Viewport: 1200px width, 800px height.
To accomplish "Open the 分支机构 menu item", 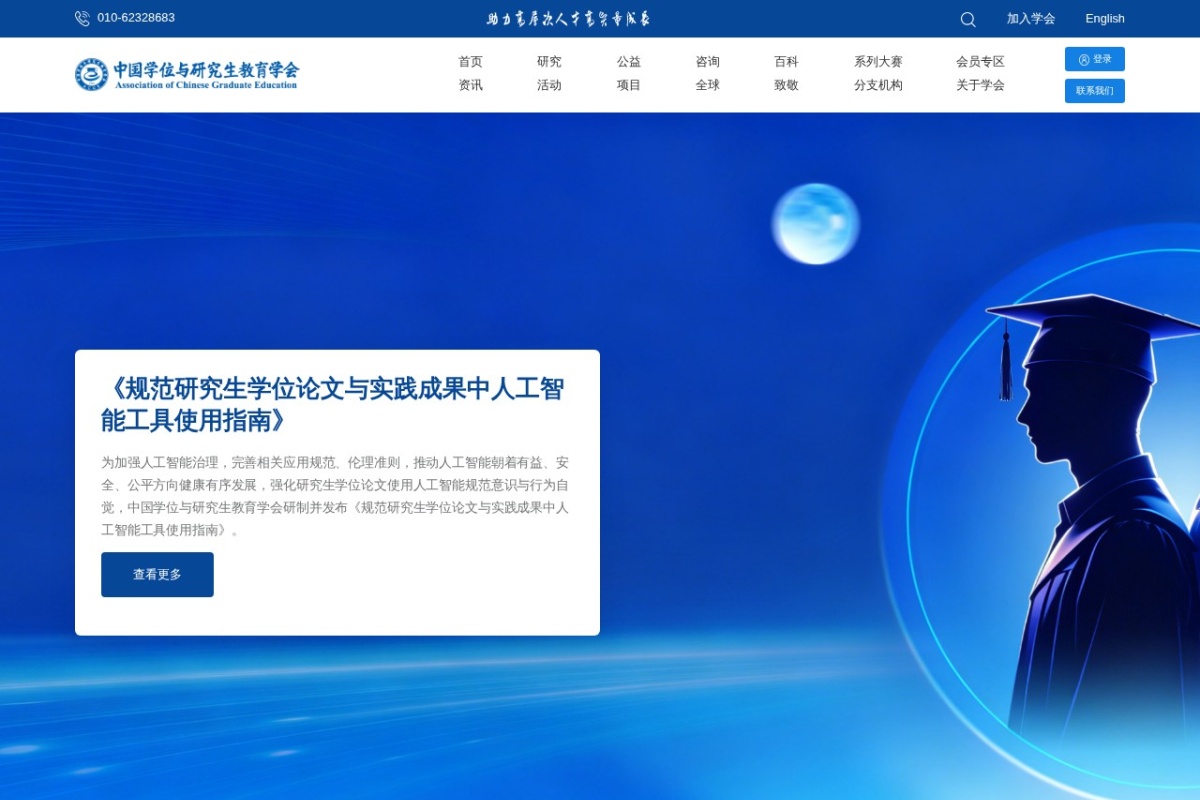I will tap(878, 86).
